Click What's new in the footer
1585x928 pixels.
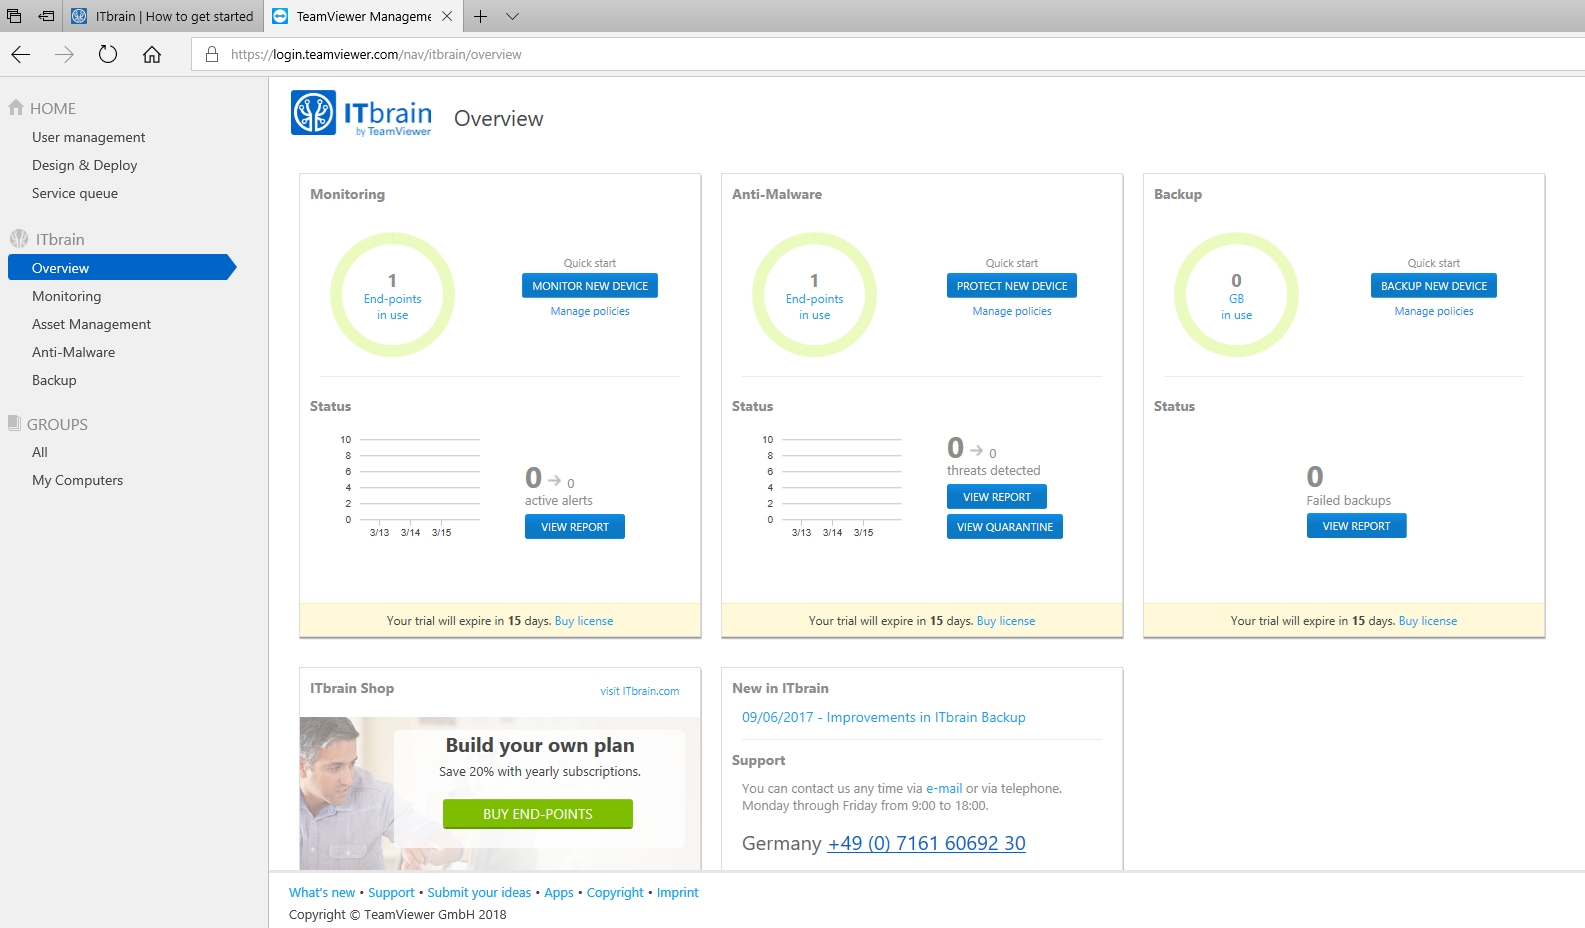pyautogui.click(x=322, y=892)
